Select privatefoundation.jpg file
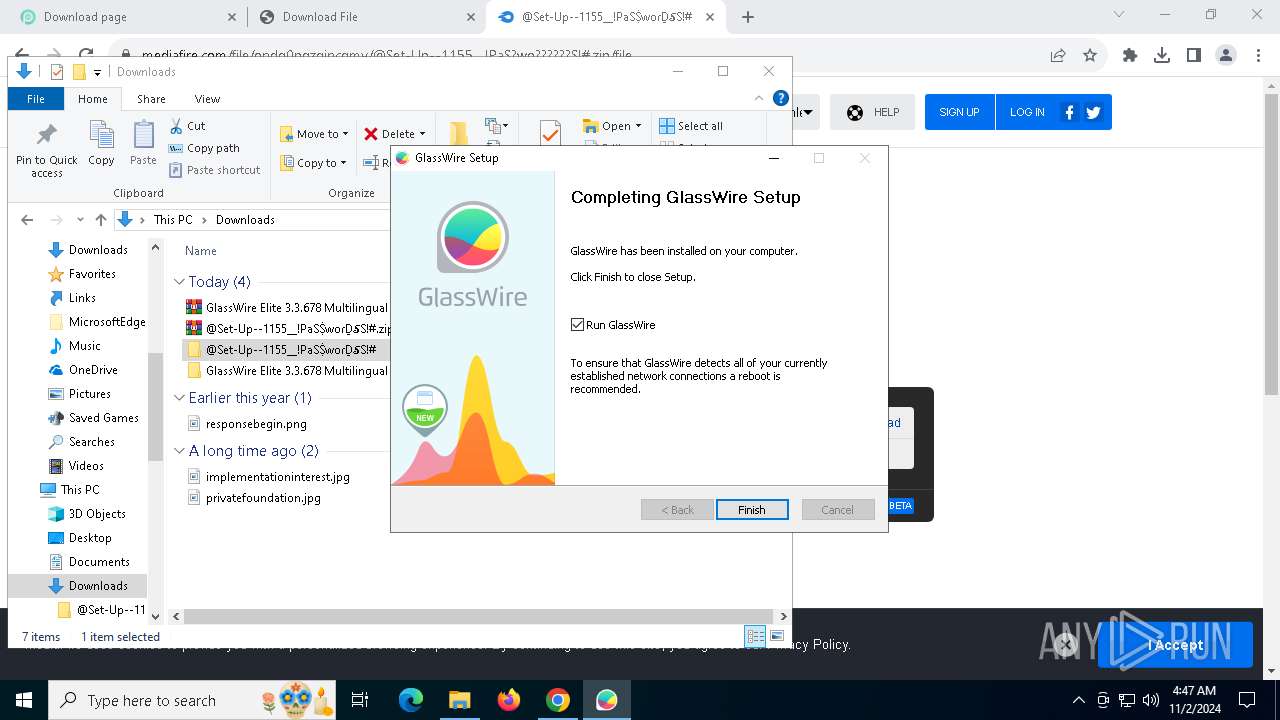Viewport: 1280px width, 720px height. click(254, 498)
